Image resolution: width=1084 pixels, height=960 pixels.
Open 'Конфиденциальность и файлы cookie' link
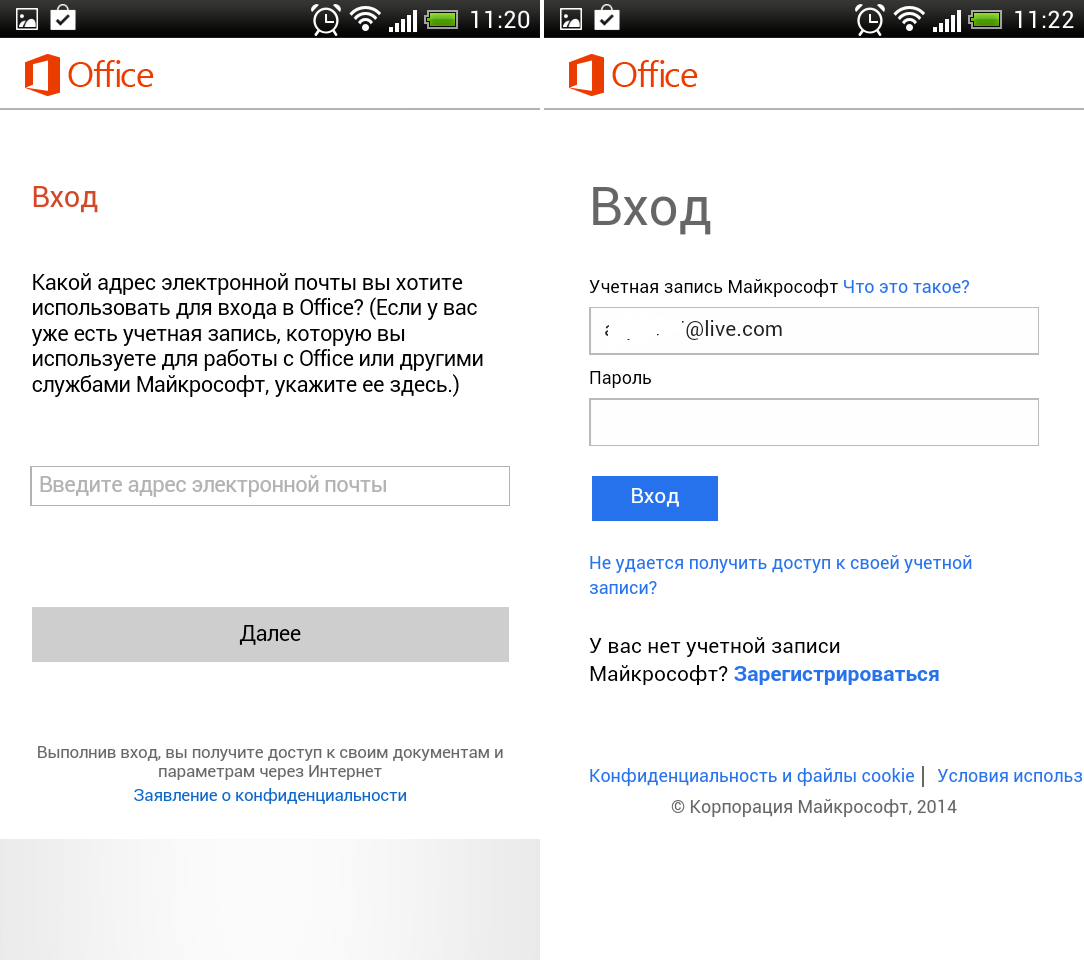tap(751, 776)
